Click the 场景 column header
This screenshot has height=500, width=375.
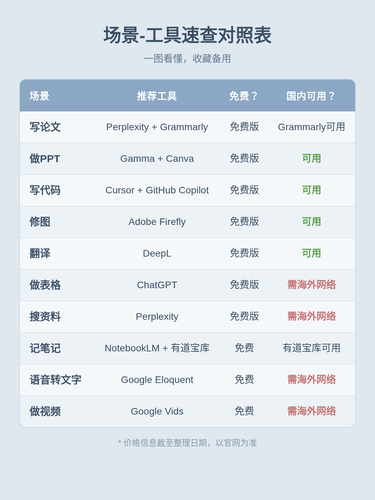39,96
